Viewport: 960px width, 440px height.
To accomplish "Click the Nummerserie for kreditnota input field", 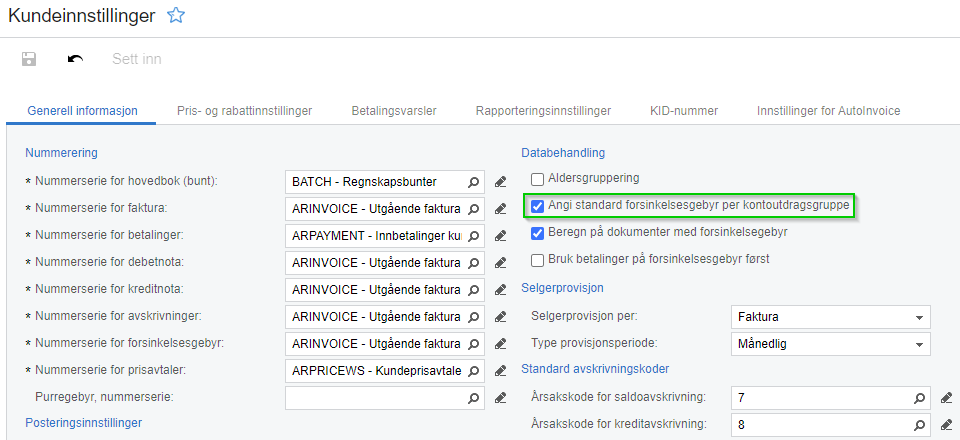I will [385, 289].
